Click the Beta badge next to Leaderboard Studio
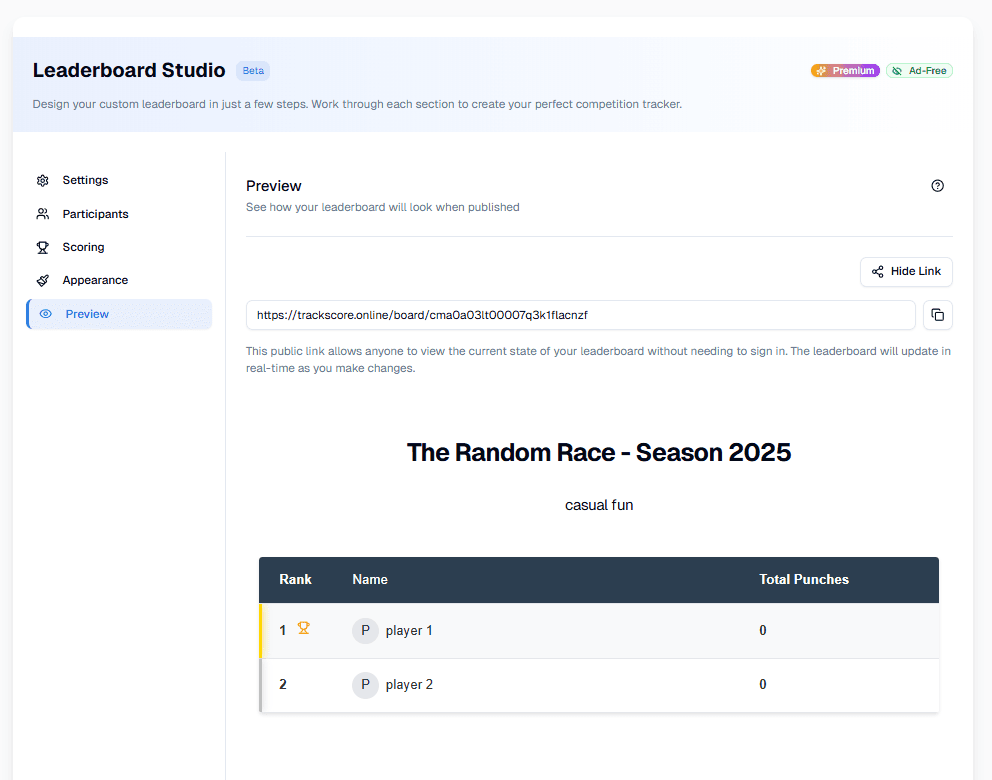 pyautogui.click(x=252, y=70)
